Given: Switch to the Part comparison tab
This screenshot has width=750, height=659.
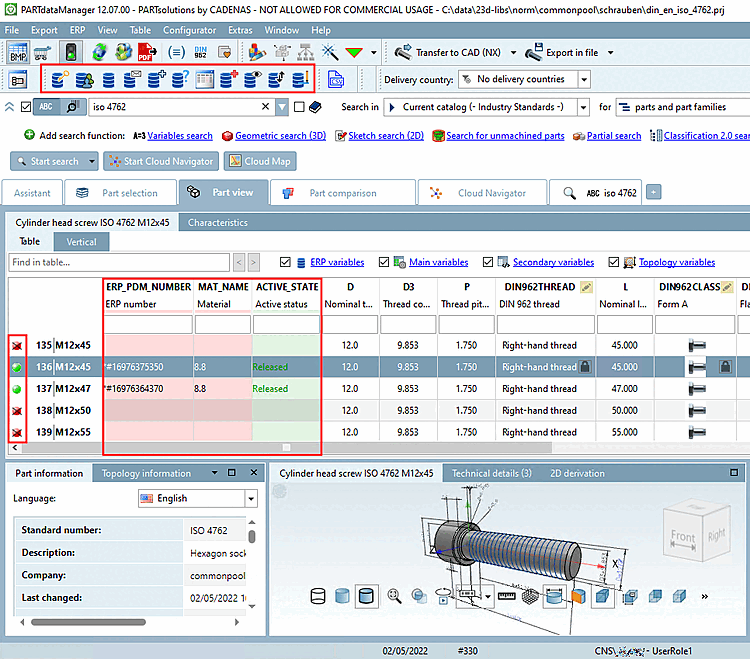Looking at the screenshot, I should coord(344,193).
